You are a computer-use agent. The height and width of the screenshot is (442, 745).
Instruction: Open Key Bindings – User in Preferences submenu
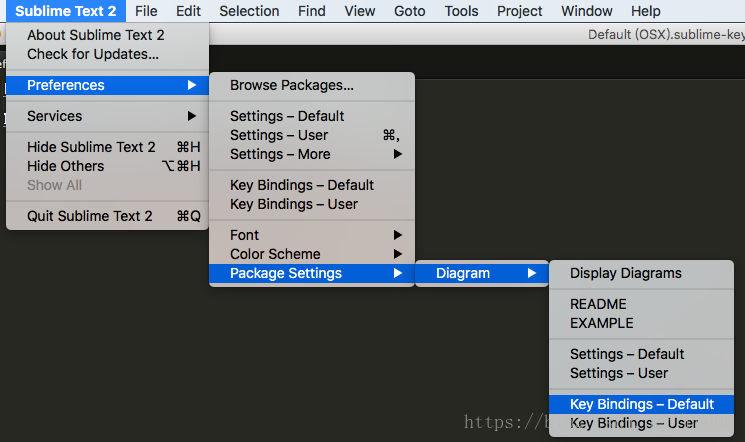click(x=312, y=204)
